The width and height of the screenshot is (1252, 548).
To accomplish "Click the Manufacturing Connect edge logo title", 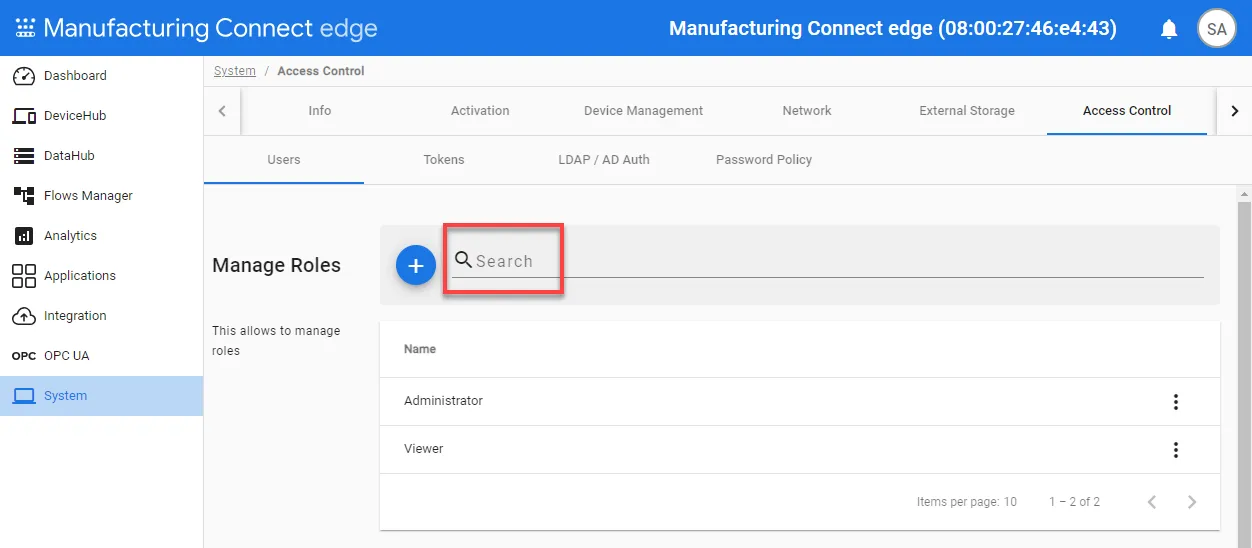I will (210, 28).
